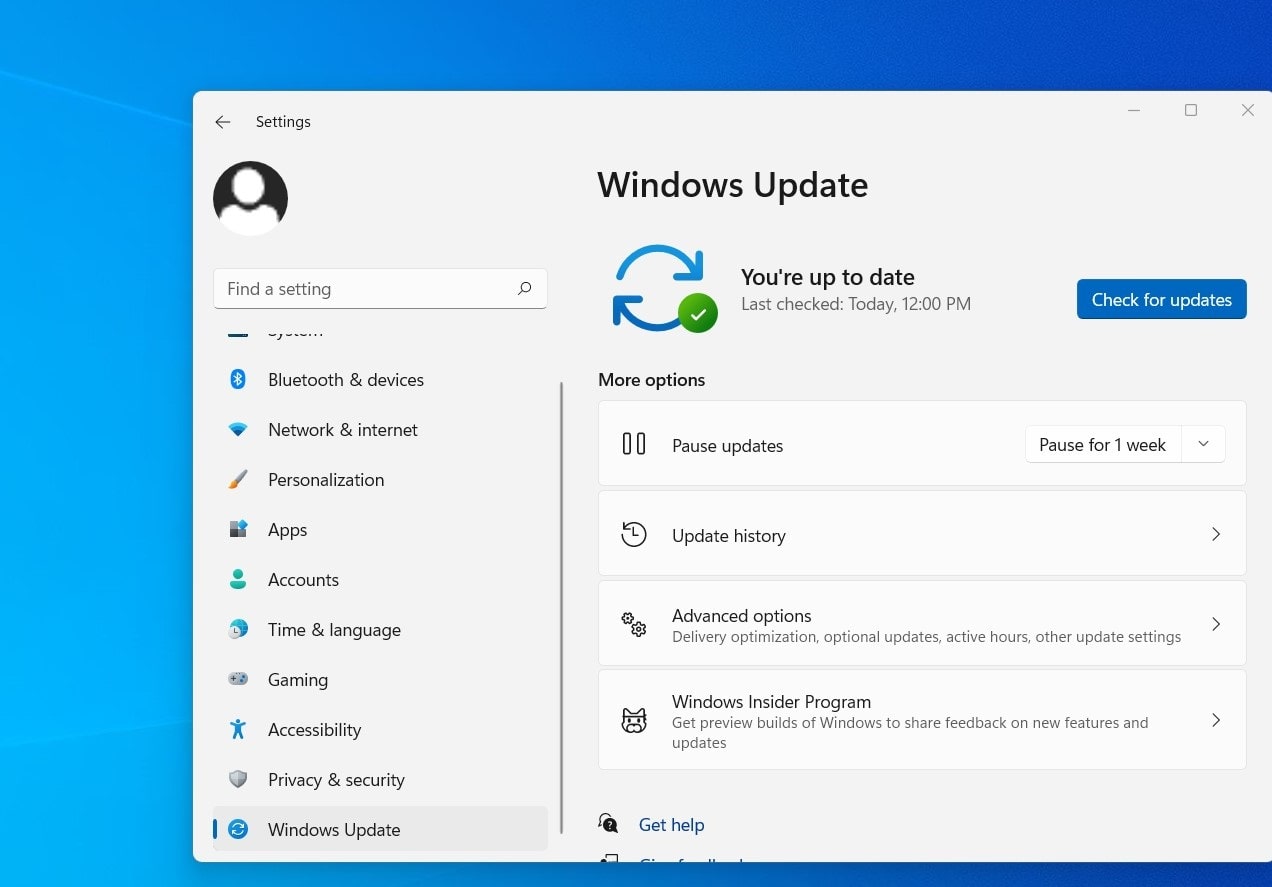
Task: Click the Pause updates pause icon
Action: pos(633,443)
